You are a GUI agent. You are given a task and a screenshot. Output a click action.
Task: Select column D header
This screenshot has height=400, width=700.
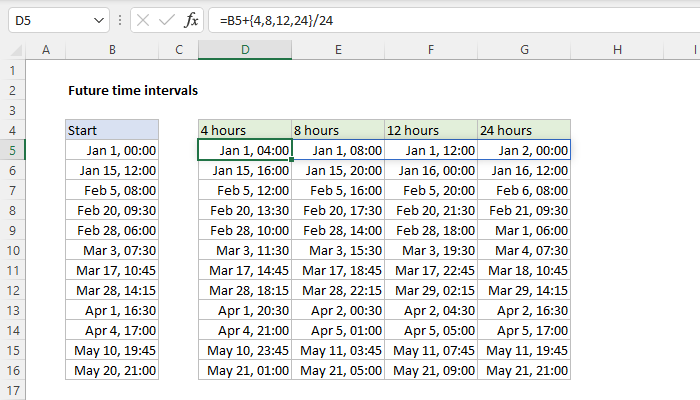pos(245,50)
